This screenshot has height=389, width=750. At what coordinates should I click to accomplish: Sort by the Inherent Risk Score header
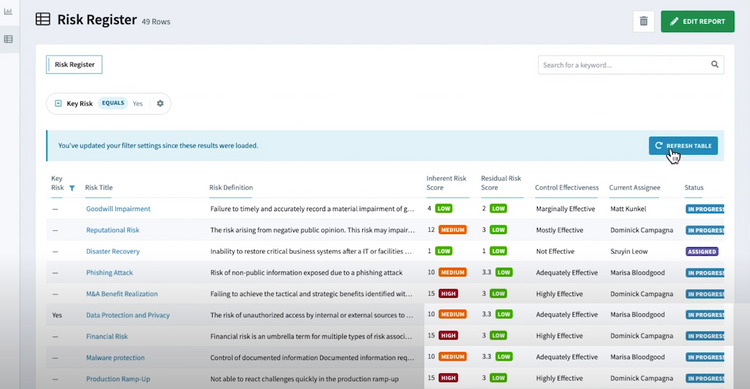click(x=446, y=183)
